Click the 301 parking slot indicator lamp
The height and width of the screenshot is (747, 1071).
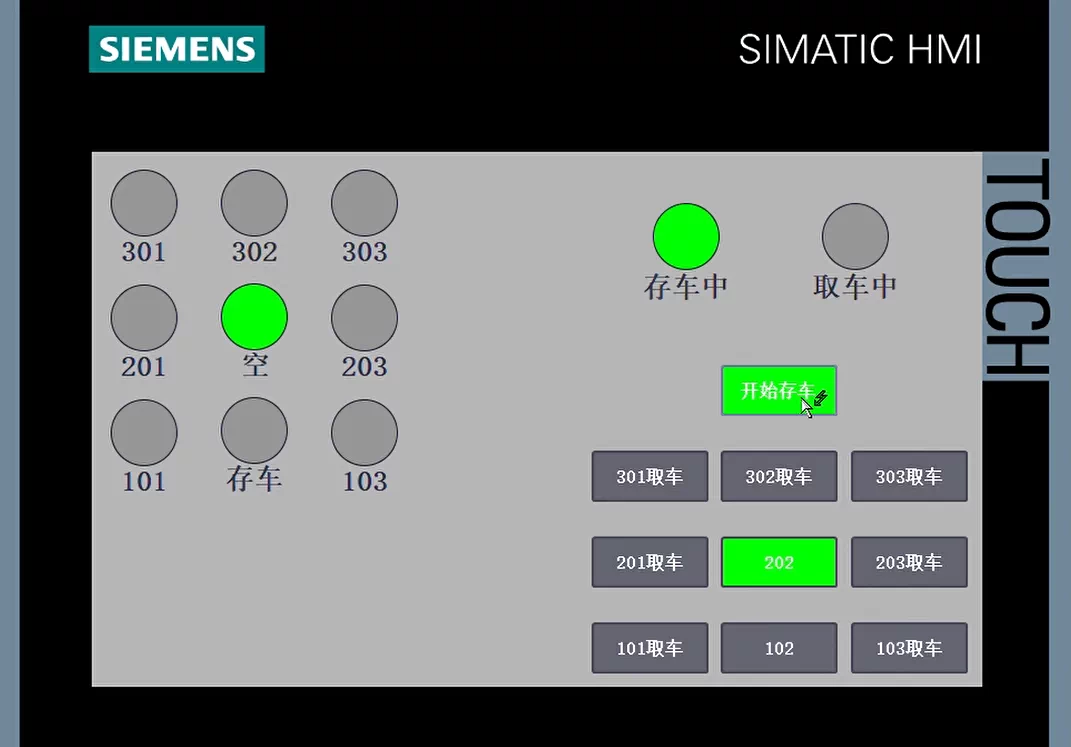(x=144, y=201)
